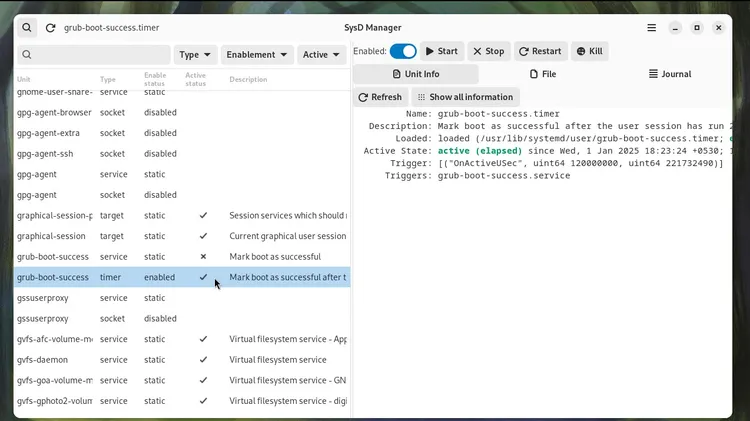Click the active checkmark on gvfs-daemon row
The image size is (750, 421).
tap(203, 359)
